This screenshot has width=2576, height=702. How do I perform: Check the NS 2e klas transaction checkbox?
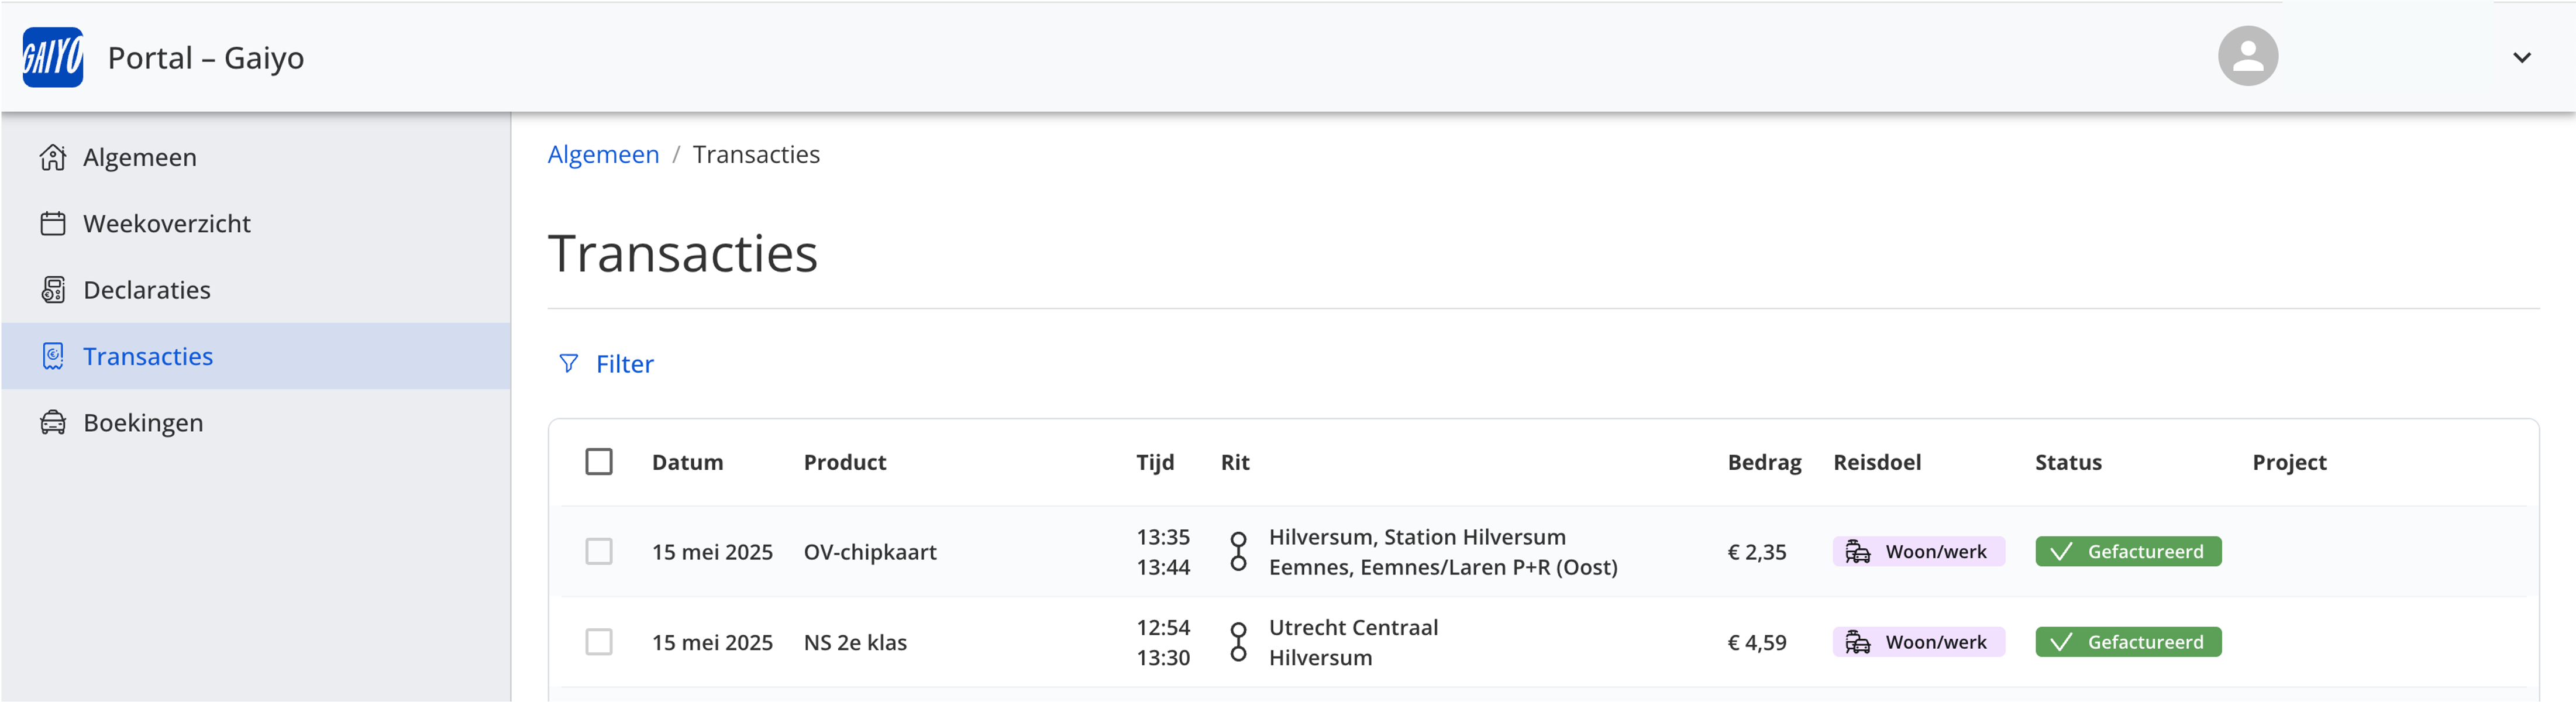point(599,642)
